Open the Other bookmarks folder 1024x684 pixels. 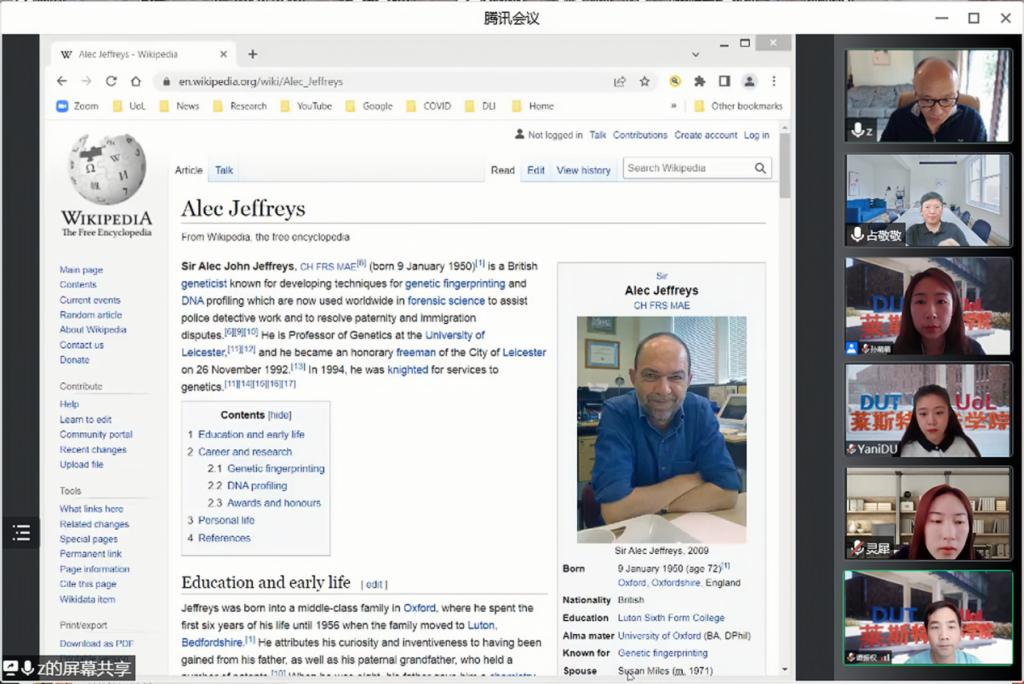tap(739, 106)
